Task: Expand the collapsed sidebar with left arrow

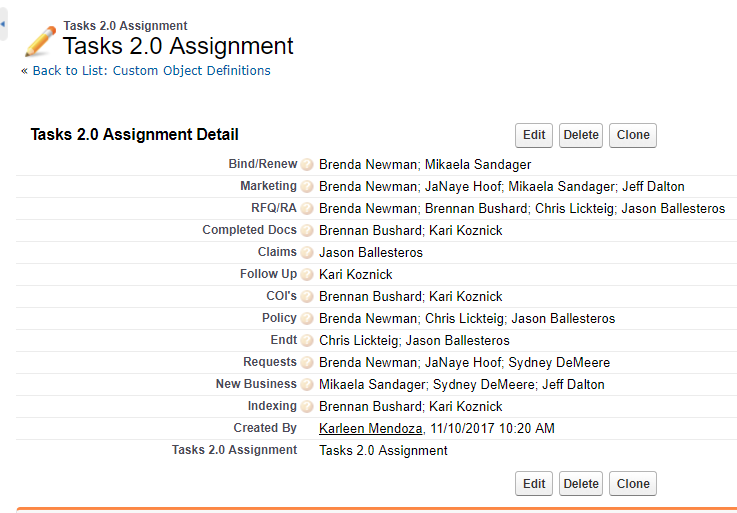Action: coord(3,23)
